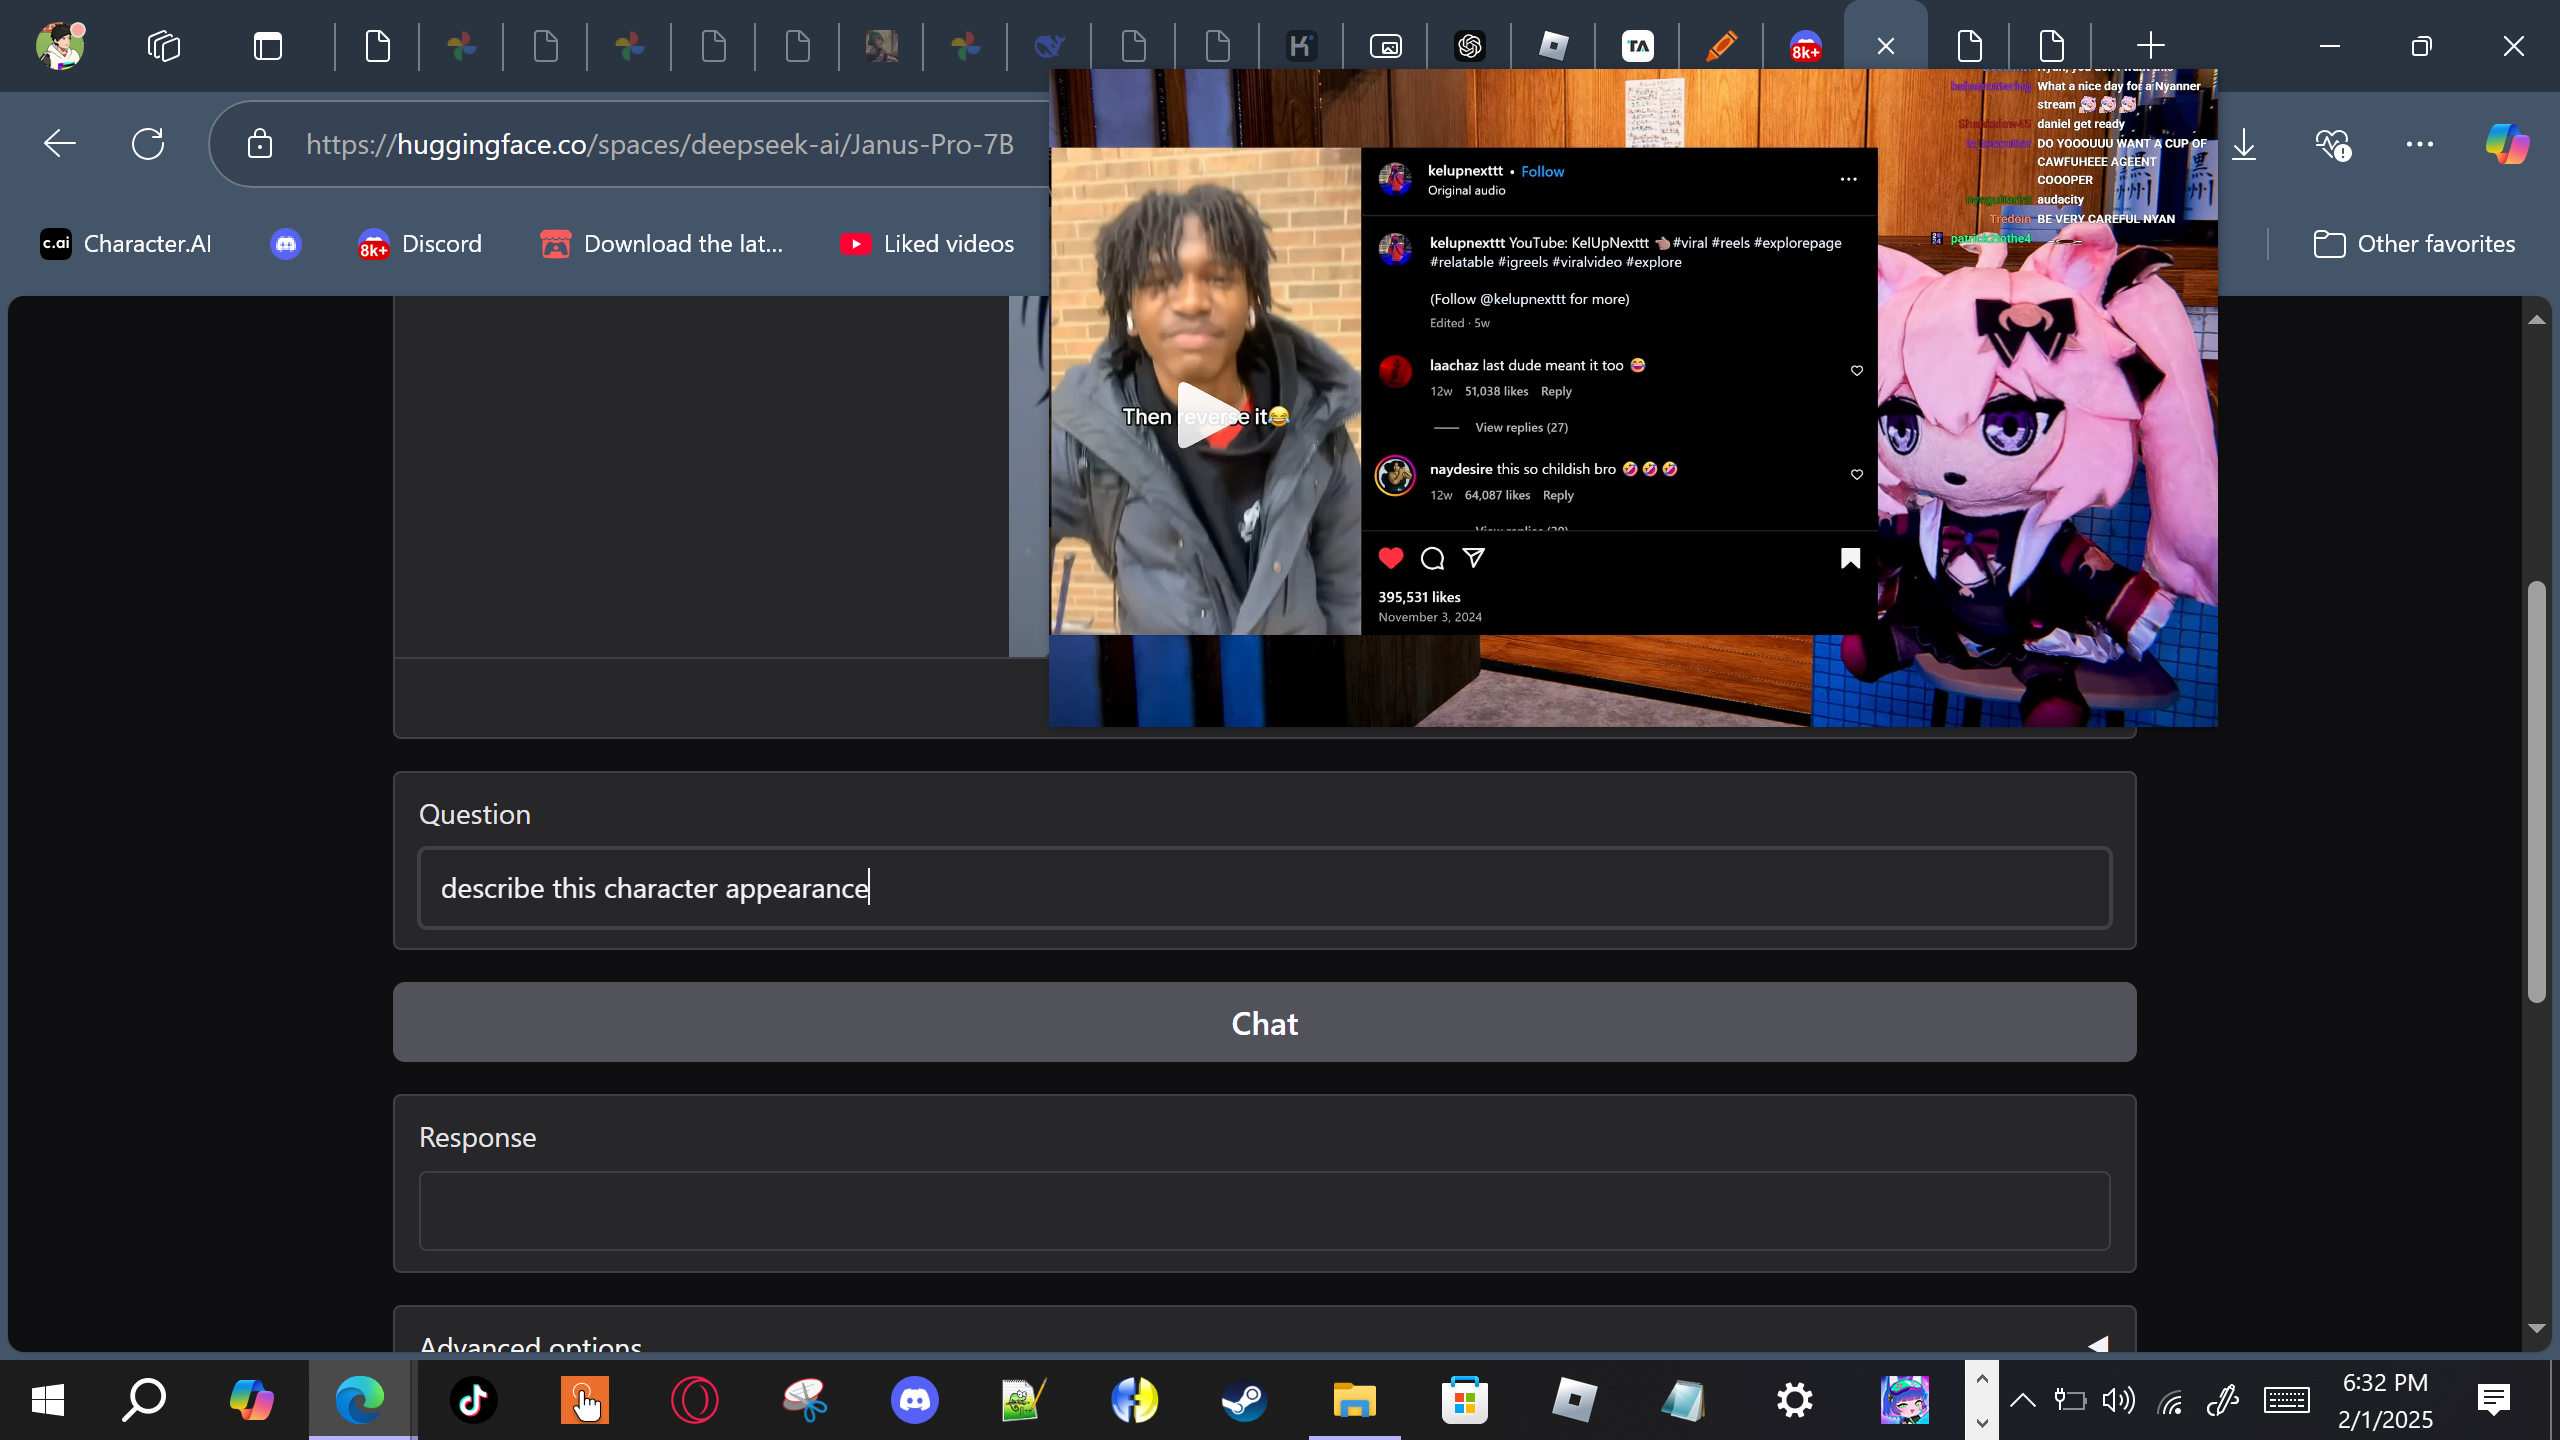Open the Downloads icon in browser toolbar

coord(2244,144)
